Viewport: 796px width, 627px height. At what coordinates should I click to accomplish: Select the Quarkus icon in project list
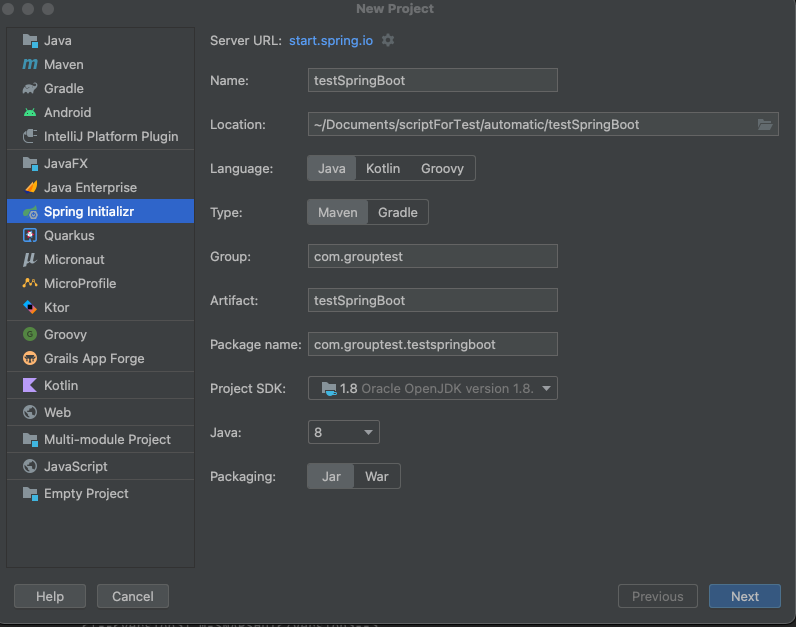pyautogui.click(x=29, y=236)
